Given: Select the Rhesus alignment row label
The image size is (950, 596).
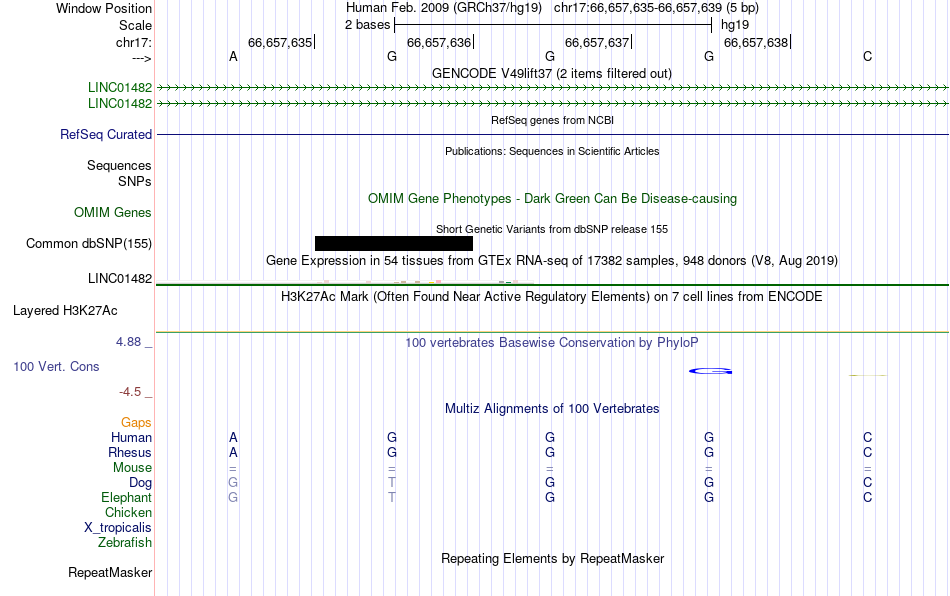Looking at the screenshot, I should pyautogui.click(x=130, y=452).
